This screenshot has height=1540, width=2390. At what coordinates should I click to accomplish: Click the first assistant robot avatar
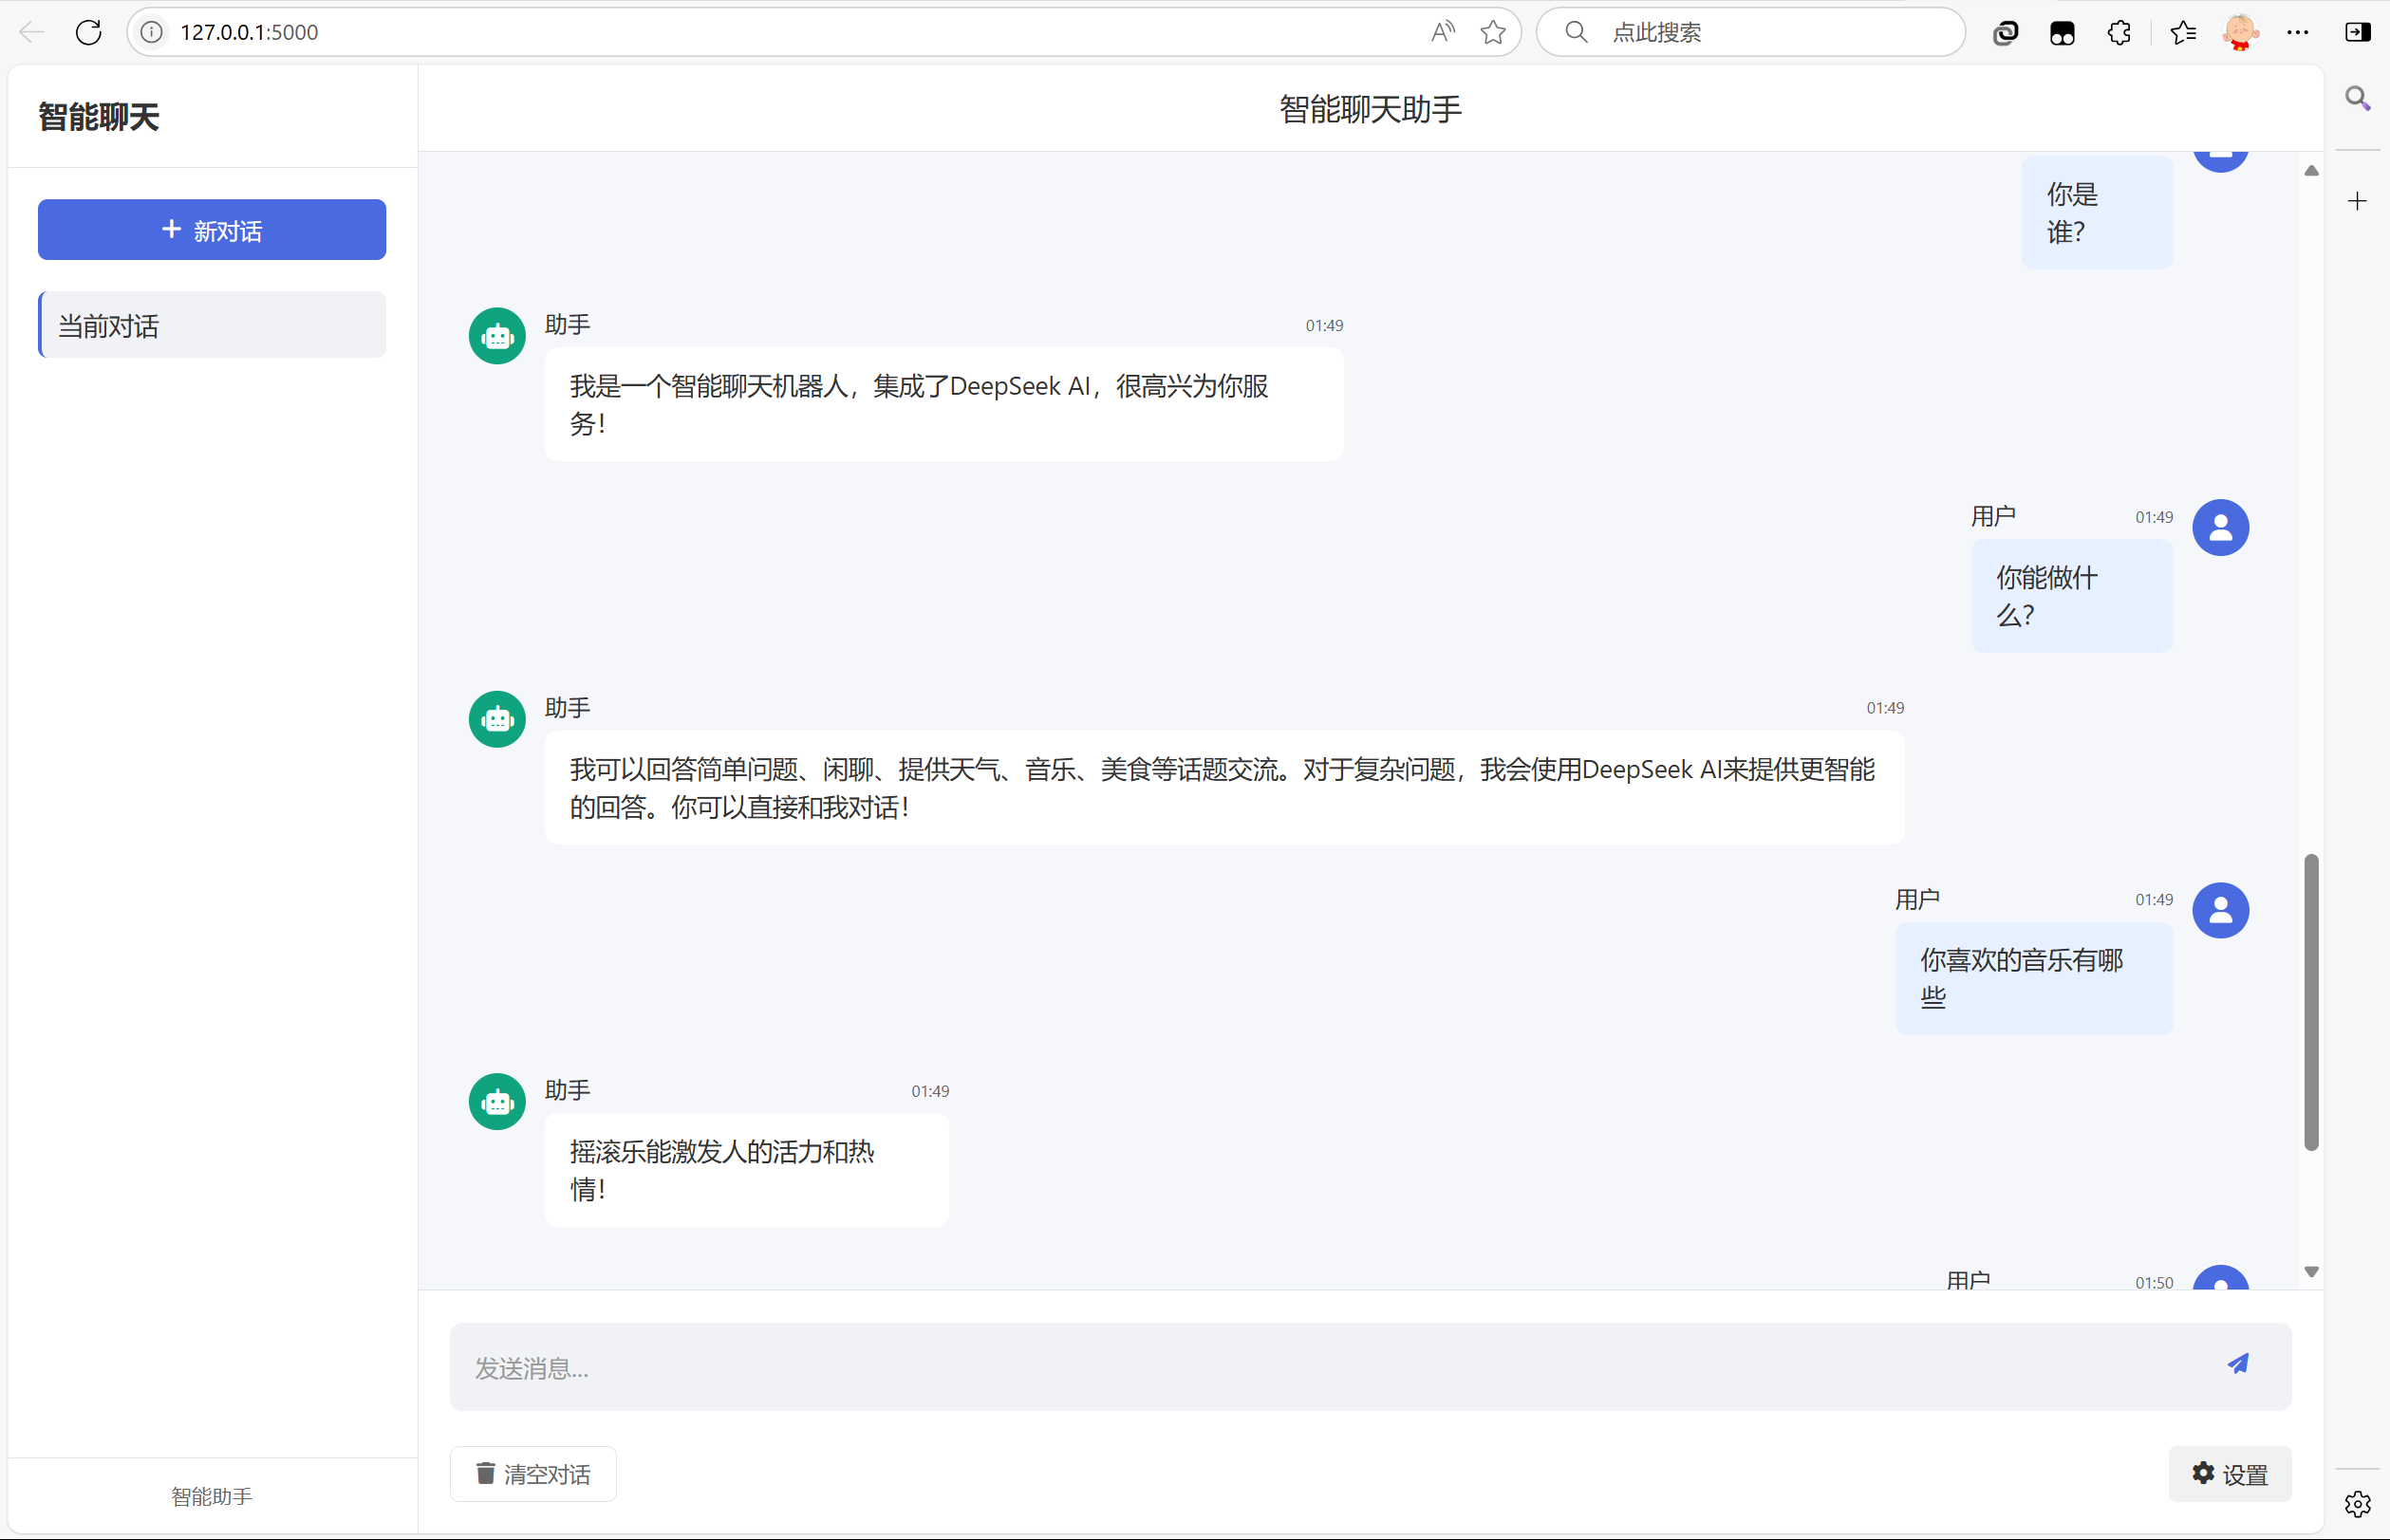(x=497, y=336)
